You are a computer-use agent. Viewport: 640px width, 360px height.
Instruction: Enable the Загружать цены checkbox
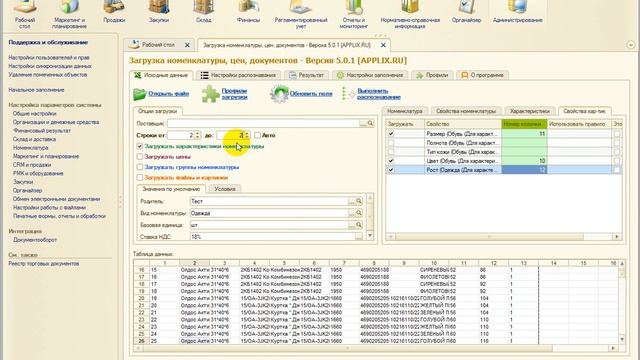[140, 157]
